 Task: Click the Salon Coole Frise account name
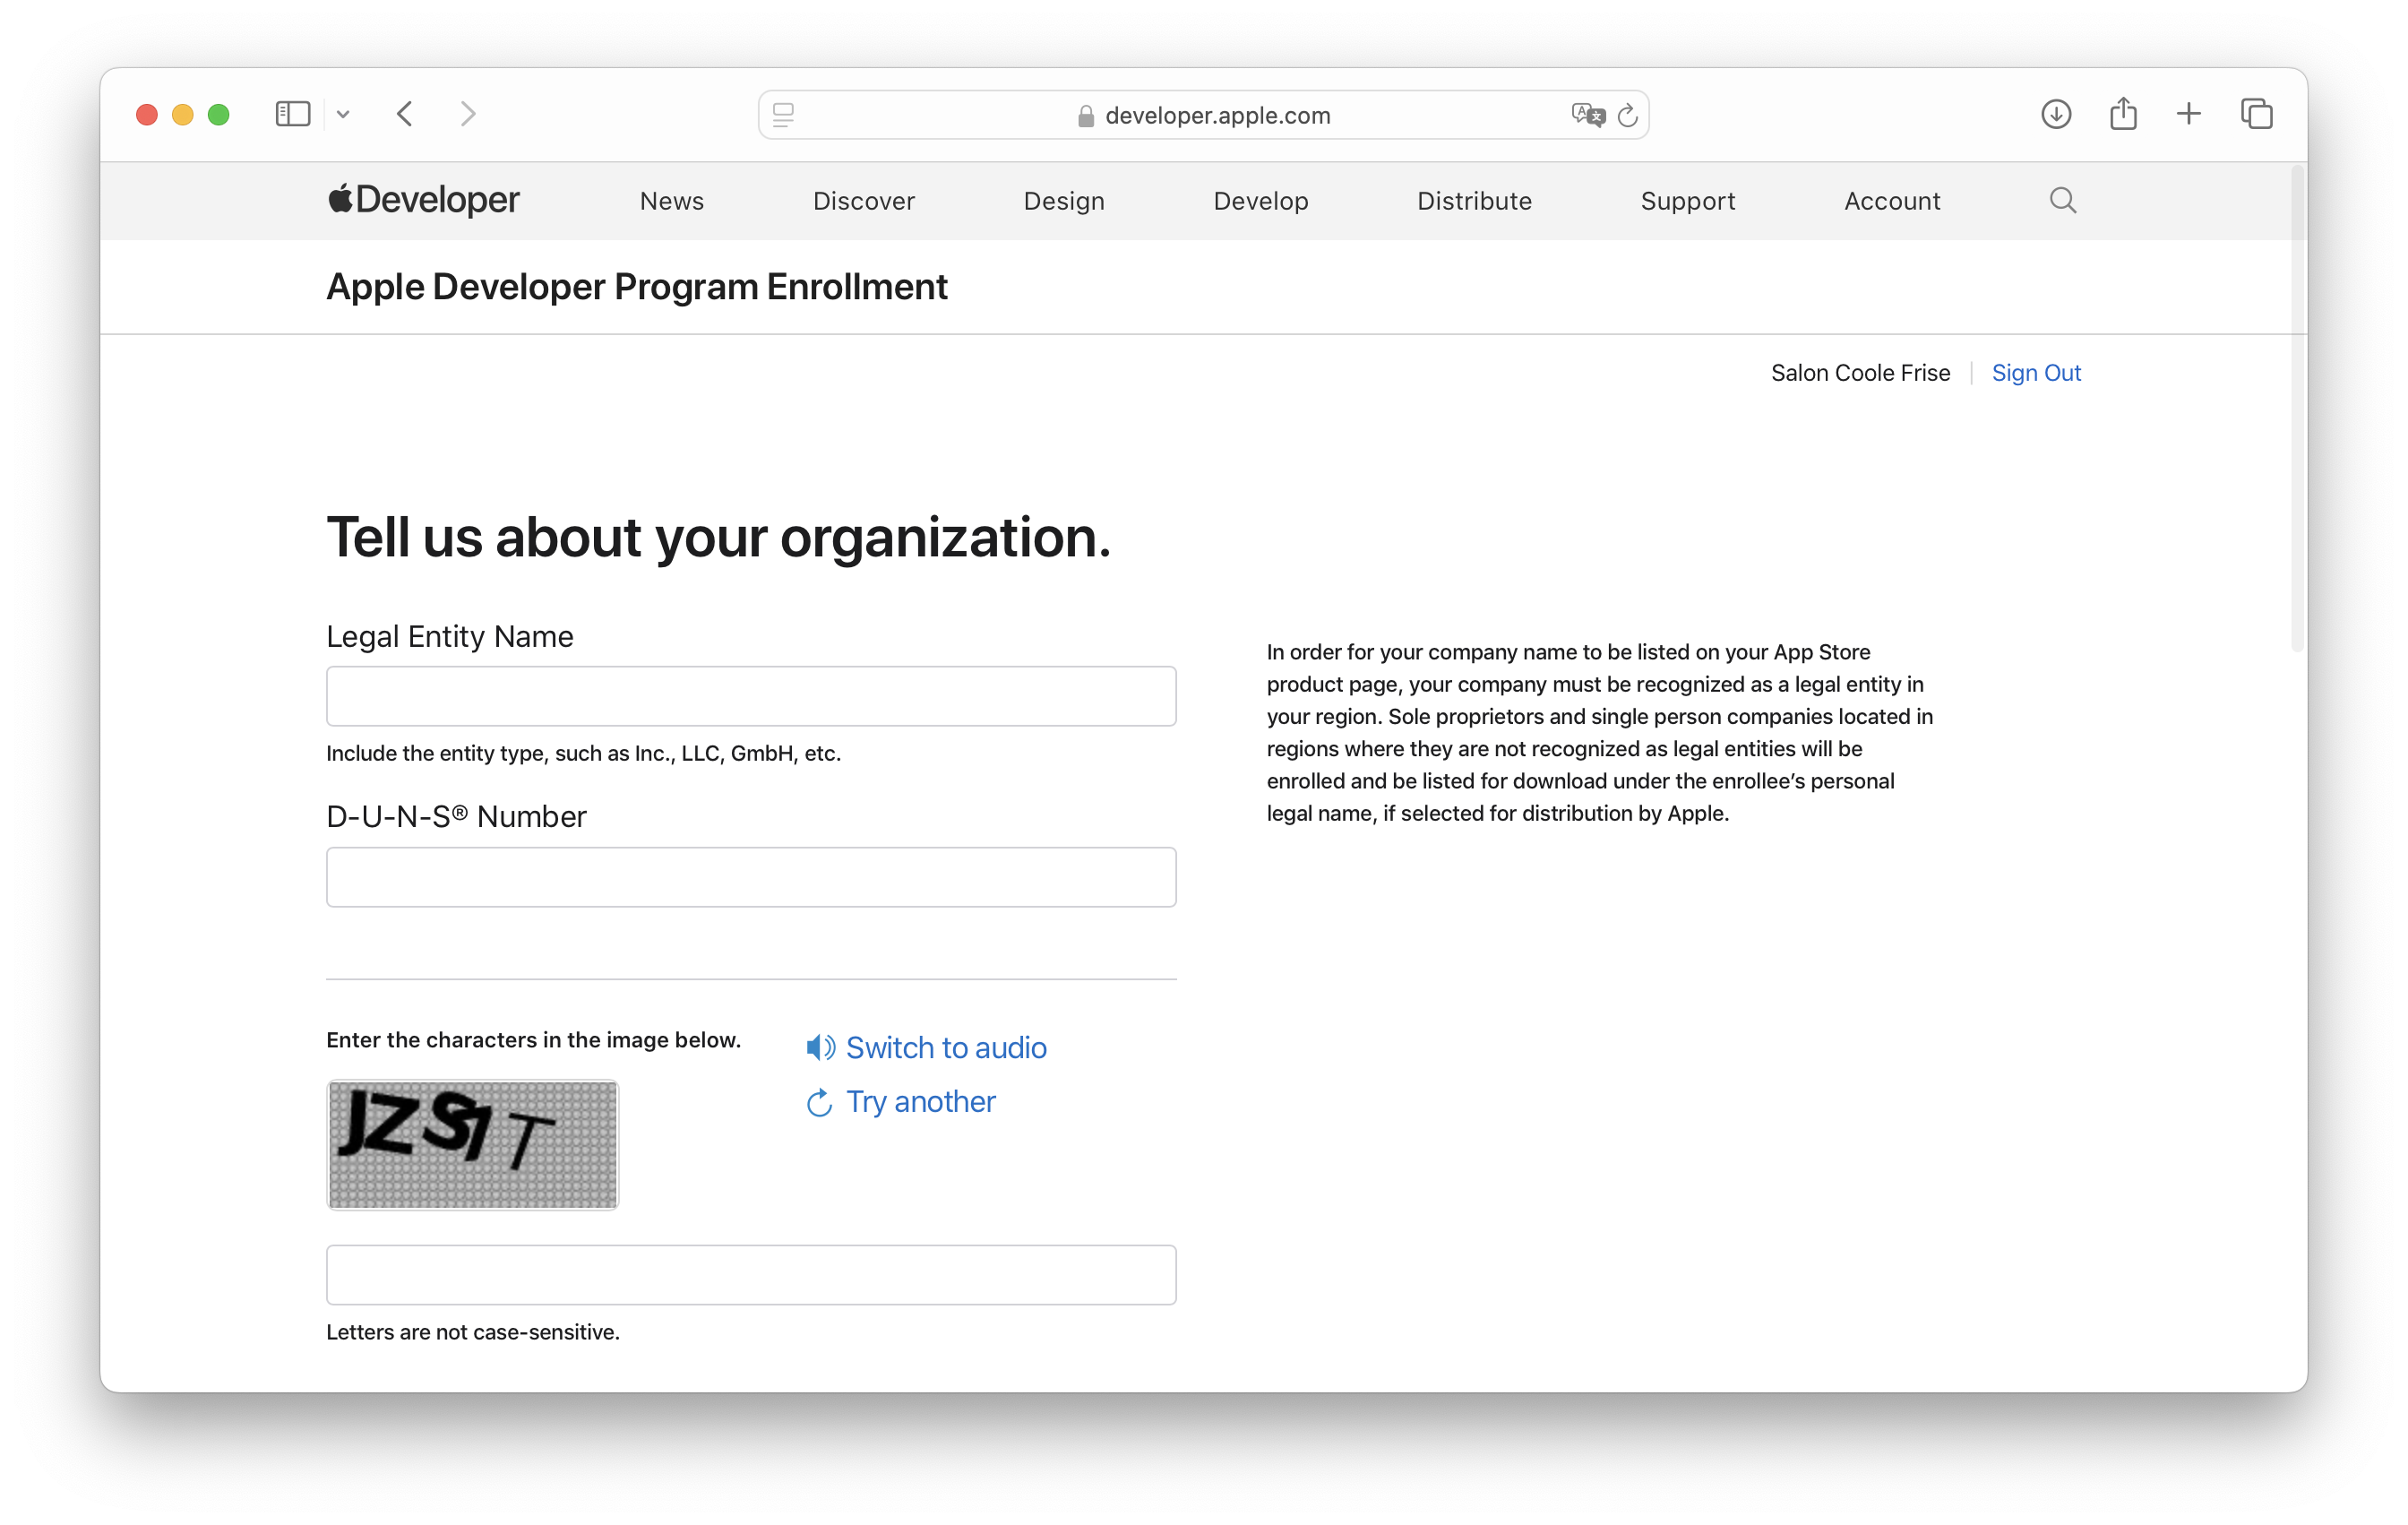(x=1860, y=373)
